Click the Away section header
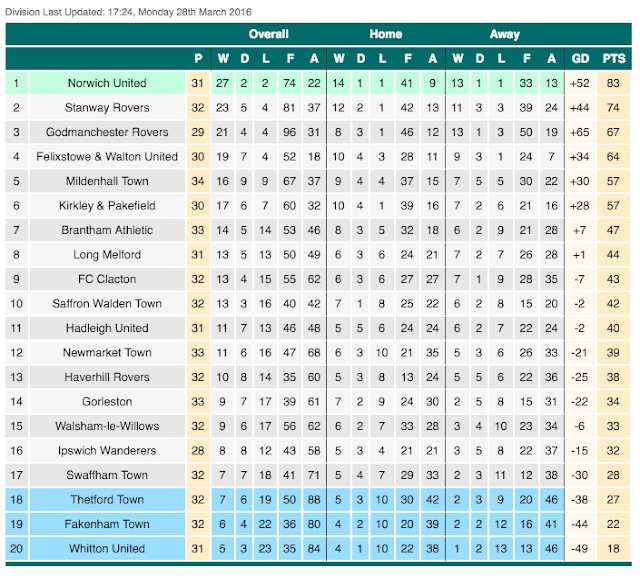Image resolution: width=640 pixels, height=578 pixels. pos(504,34)
